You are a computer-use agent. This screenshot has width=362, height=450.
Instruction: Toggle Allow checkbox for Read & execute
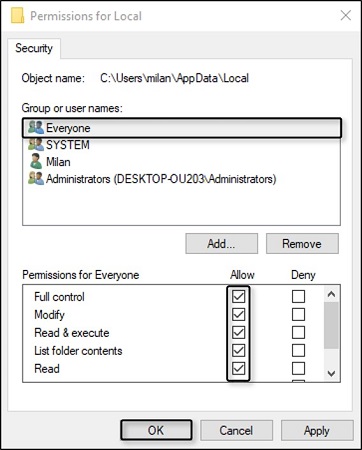(238, 332)
